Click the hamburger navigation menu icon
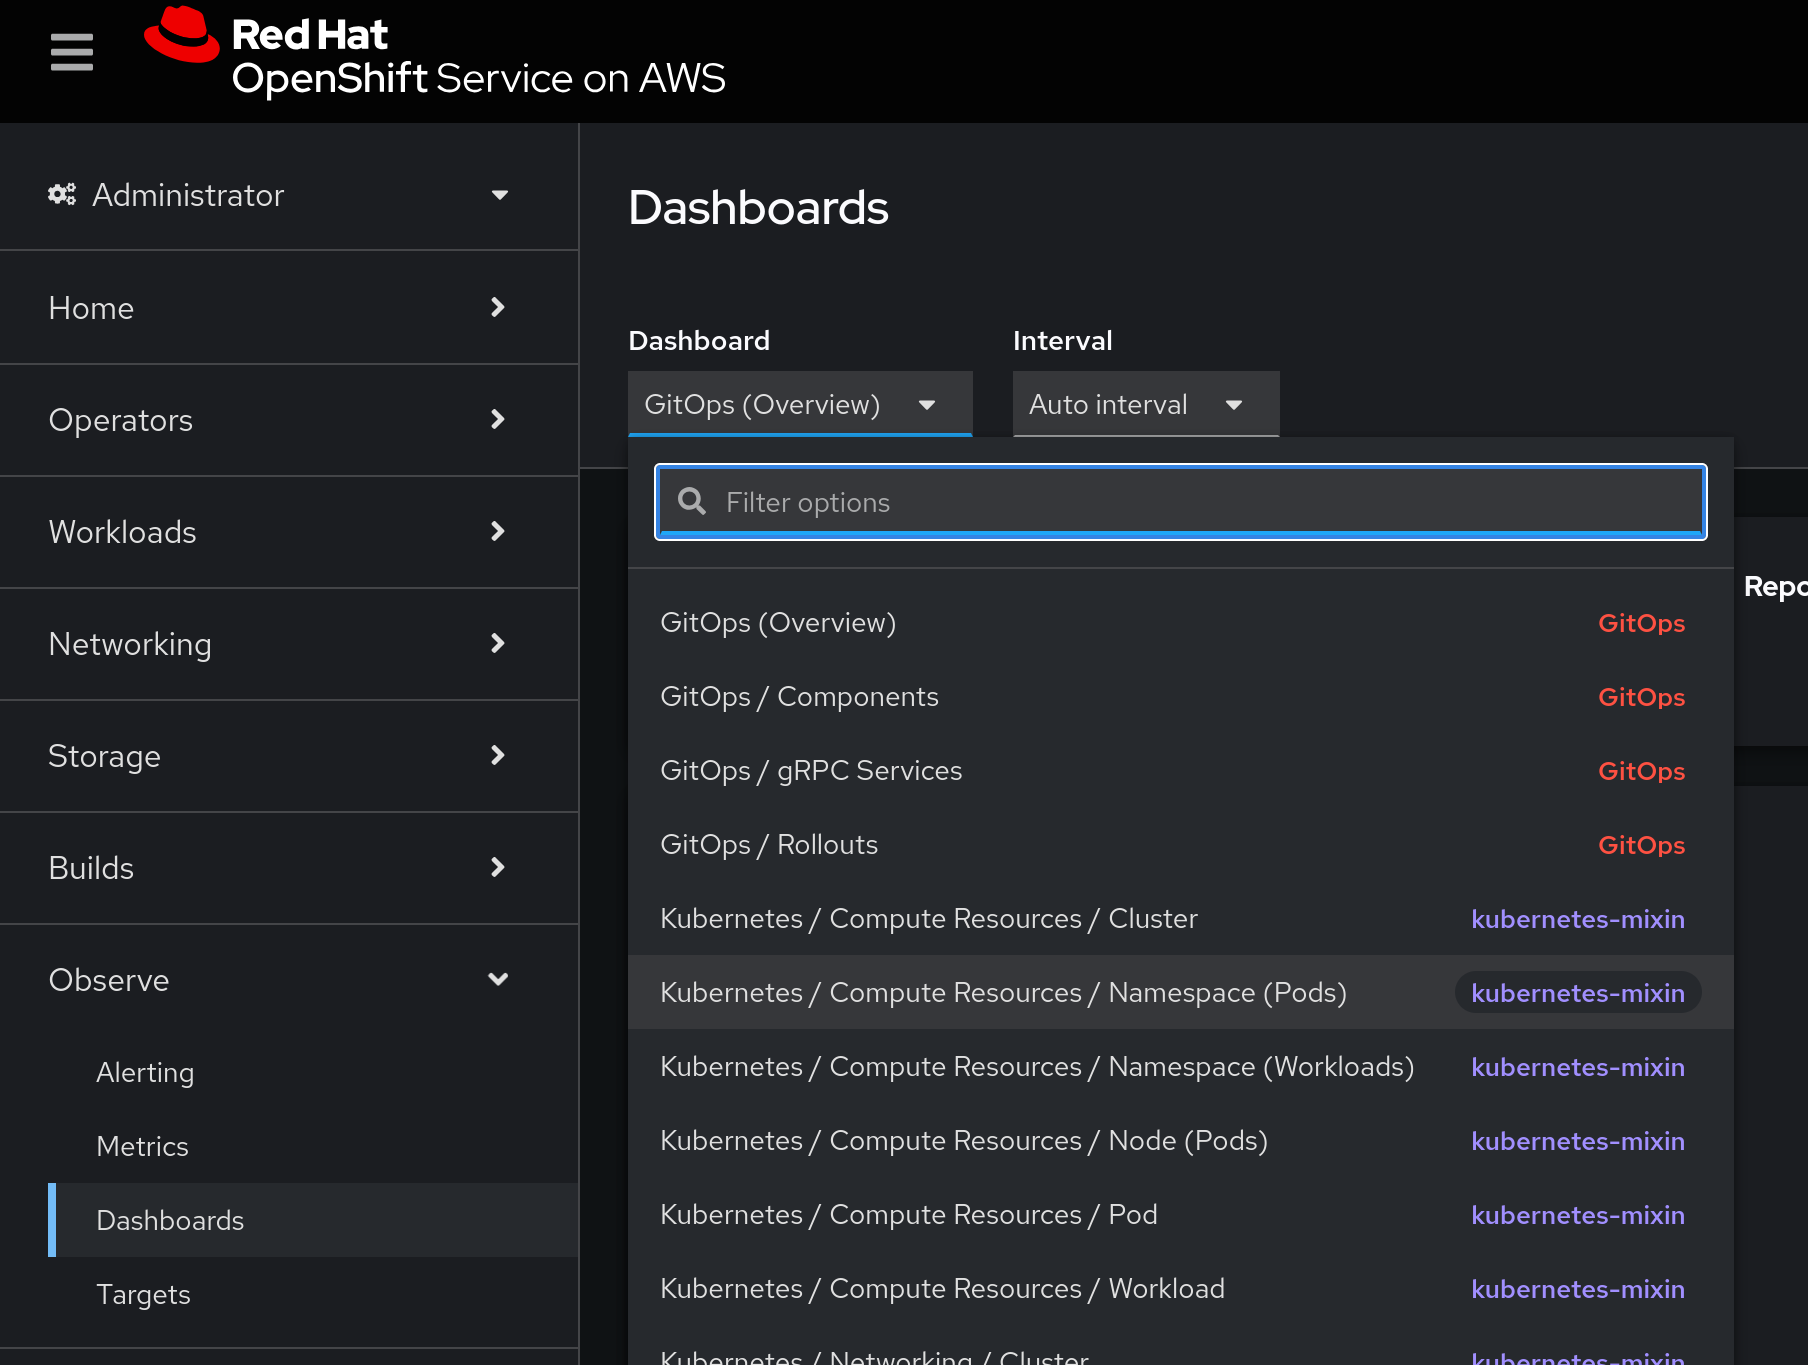 (x=72, y=52)
